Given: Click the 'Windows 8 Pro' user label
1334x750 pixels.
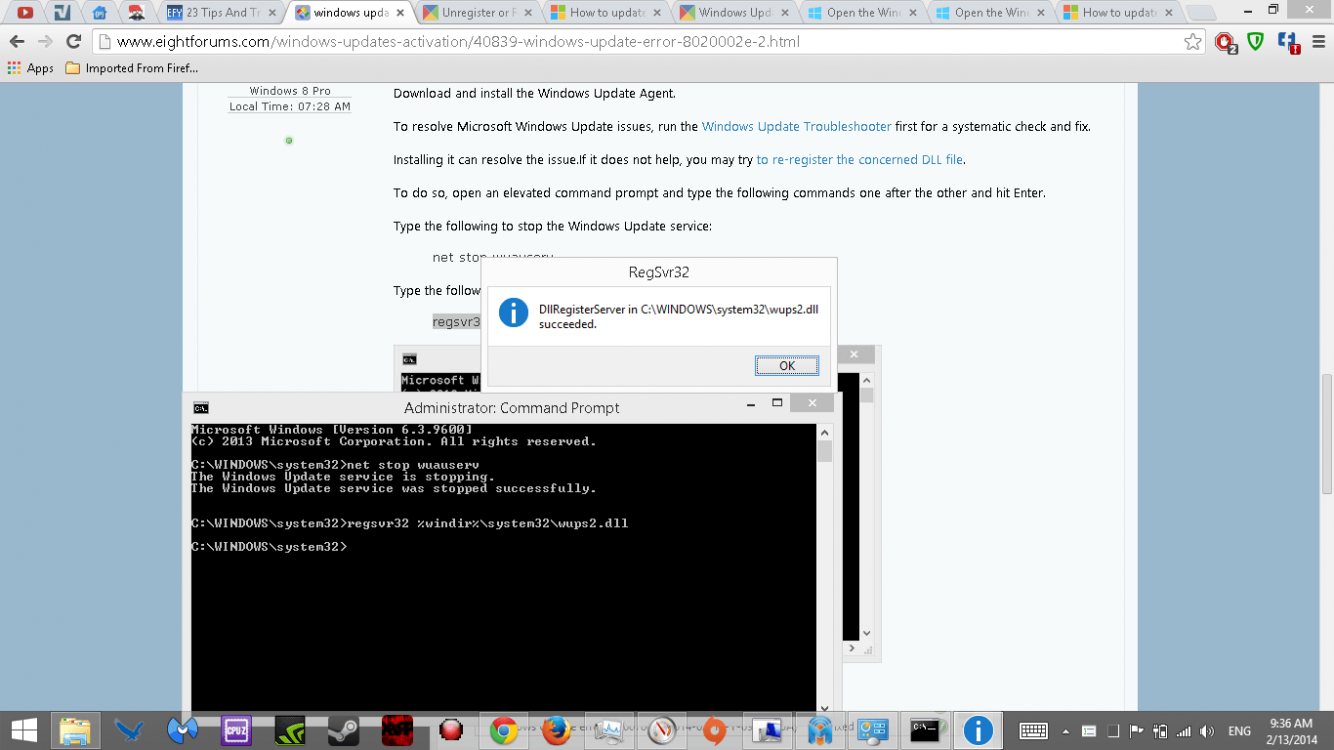Looking at the screenshot, I should [290, 91].
